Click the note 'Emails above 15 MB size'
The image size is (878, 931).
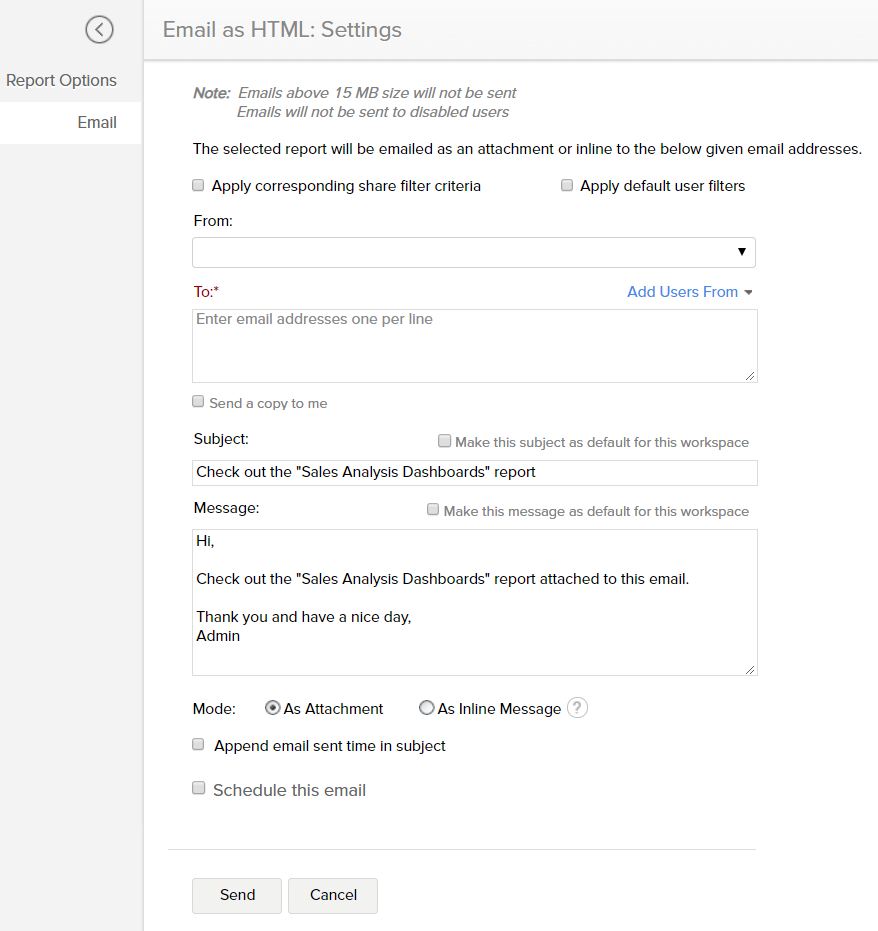tap(377, 93)
